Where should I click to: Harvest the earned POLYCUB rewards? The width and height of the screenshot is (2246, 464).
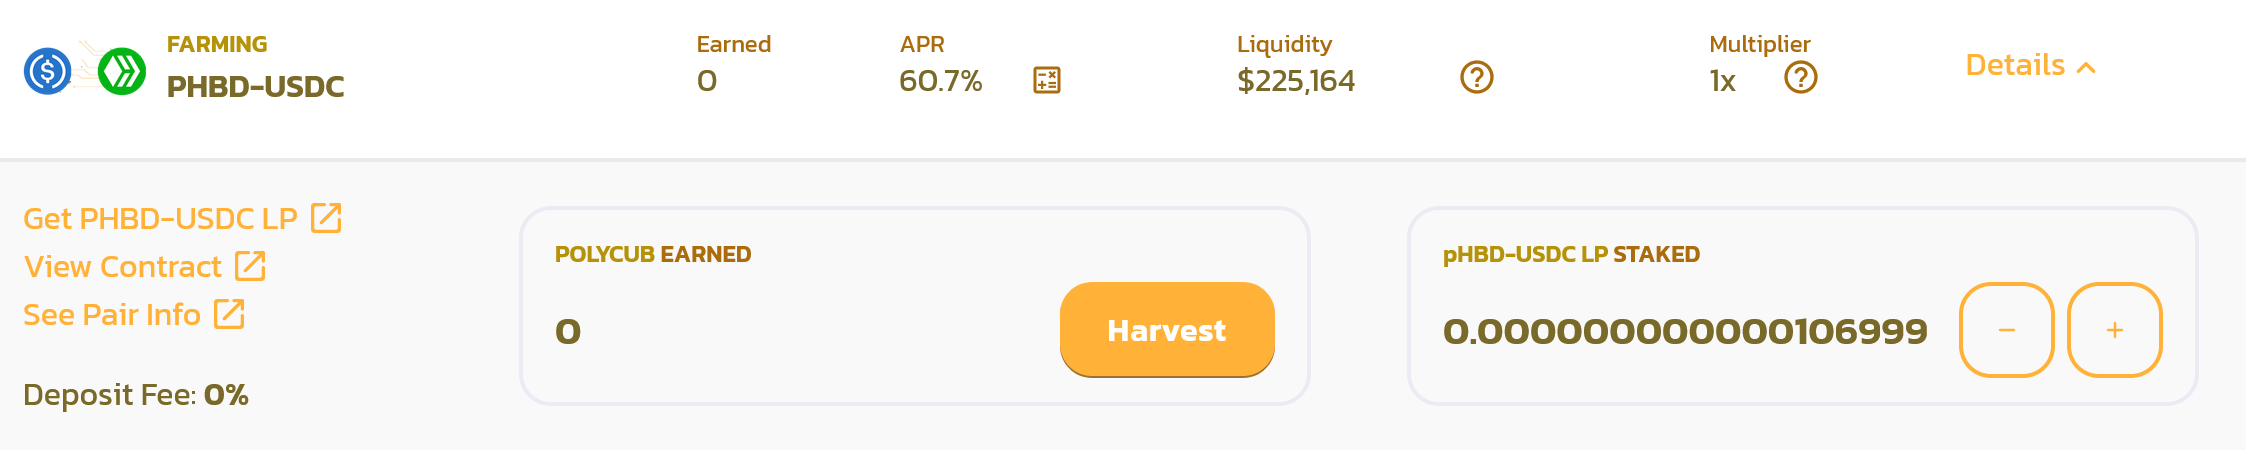(x=1167, y=330)
